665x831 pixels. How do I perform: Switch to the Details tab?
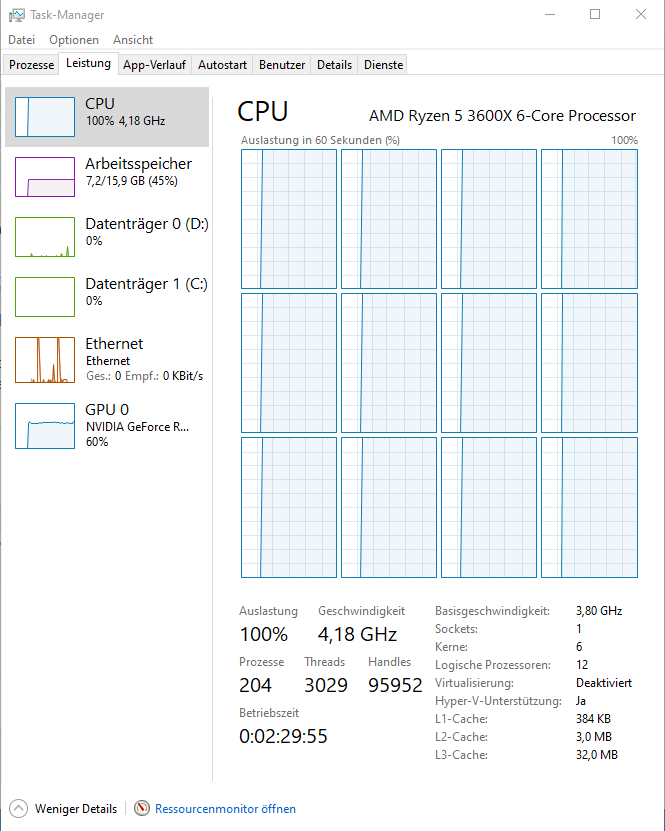pyautogui.click(x=334, y=65)
